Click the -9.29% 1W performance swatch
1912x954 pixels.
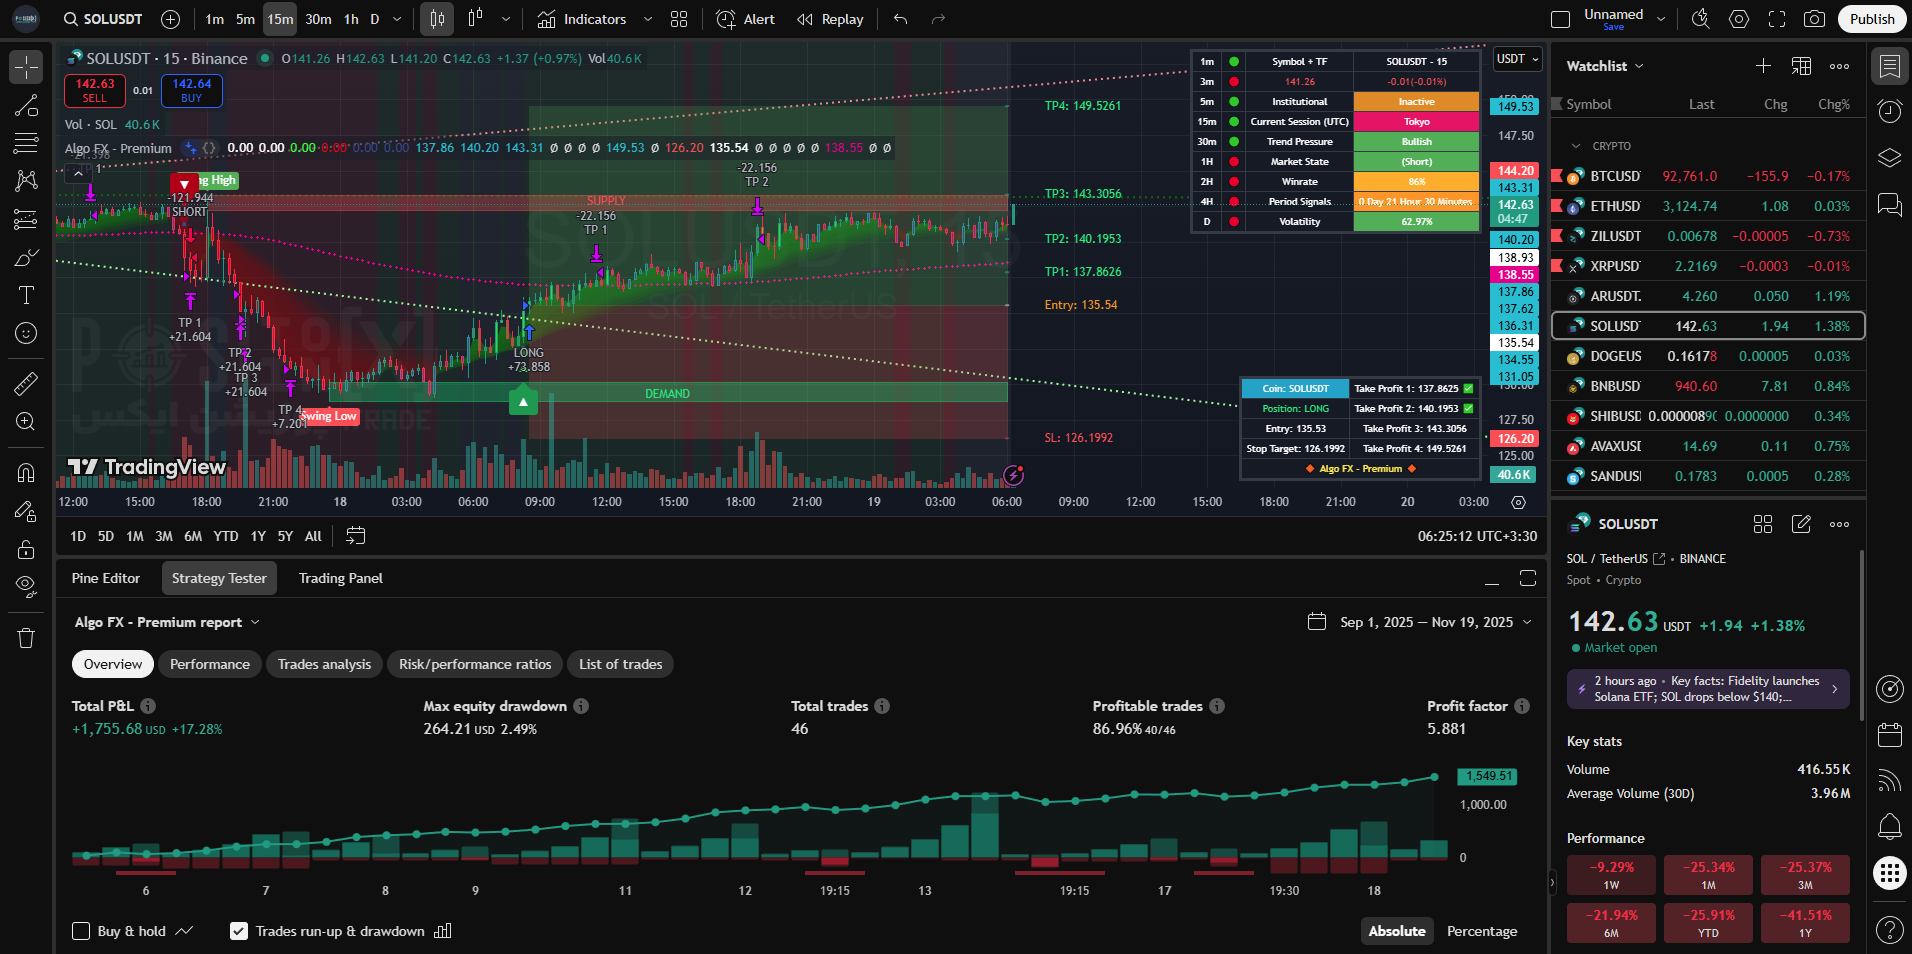click(x=1611, y=875)
